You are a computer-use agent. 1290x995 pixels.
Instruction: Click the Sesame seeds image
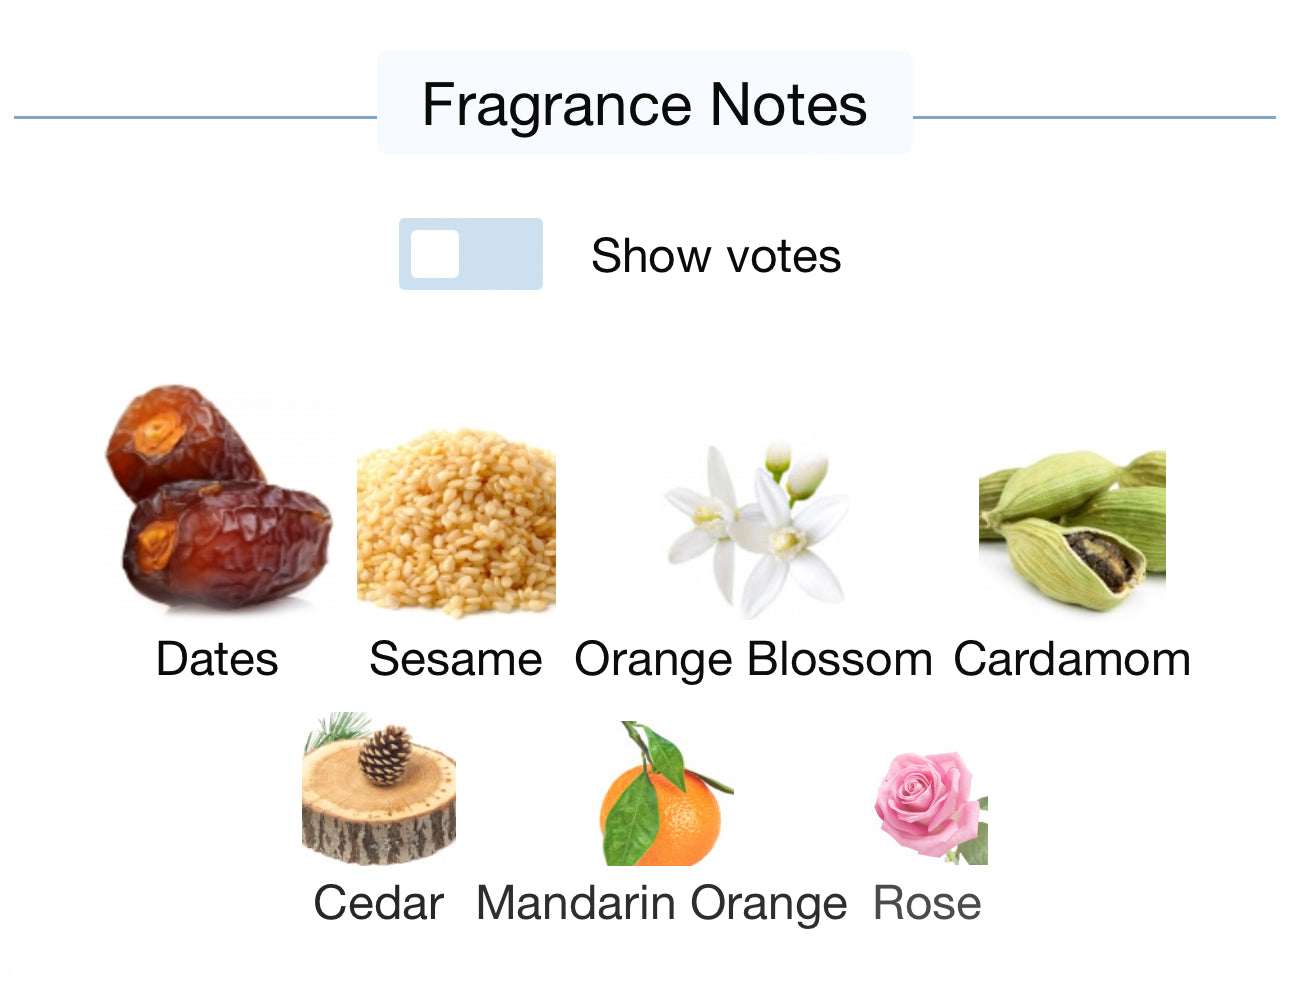click(x=456, y=522)
